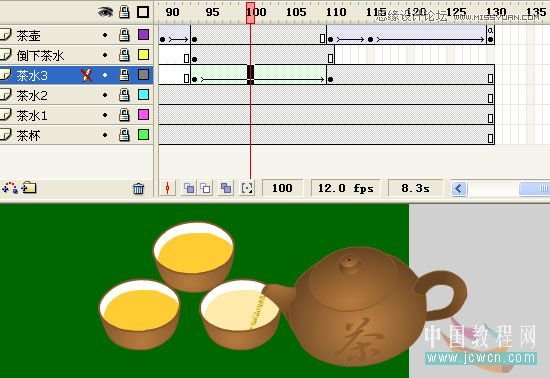
Task: Click the 12.0 fps frame rate field
Action: (x=346, y=188)
